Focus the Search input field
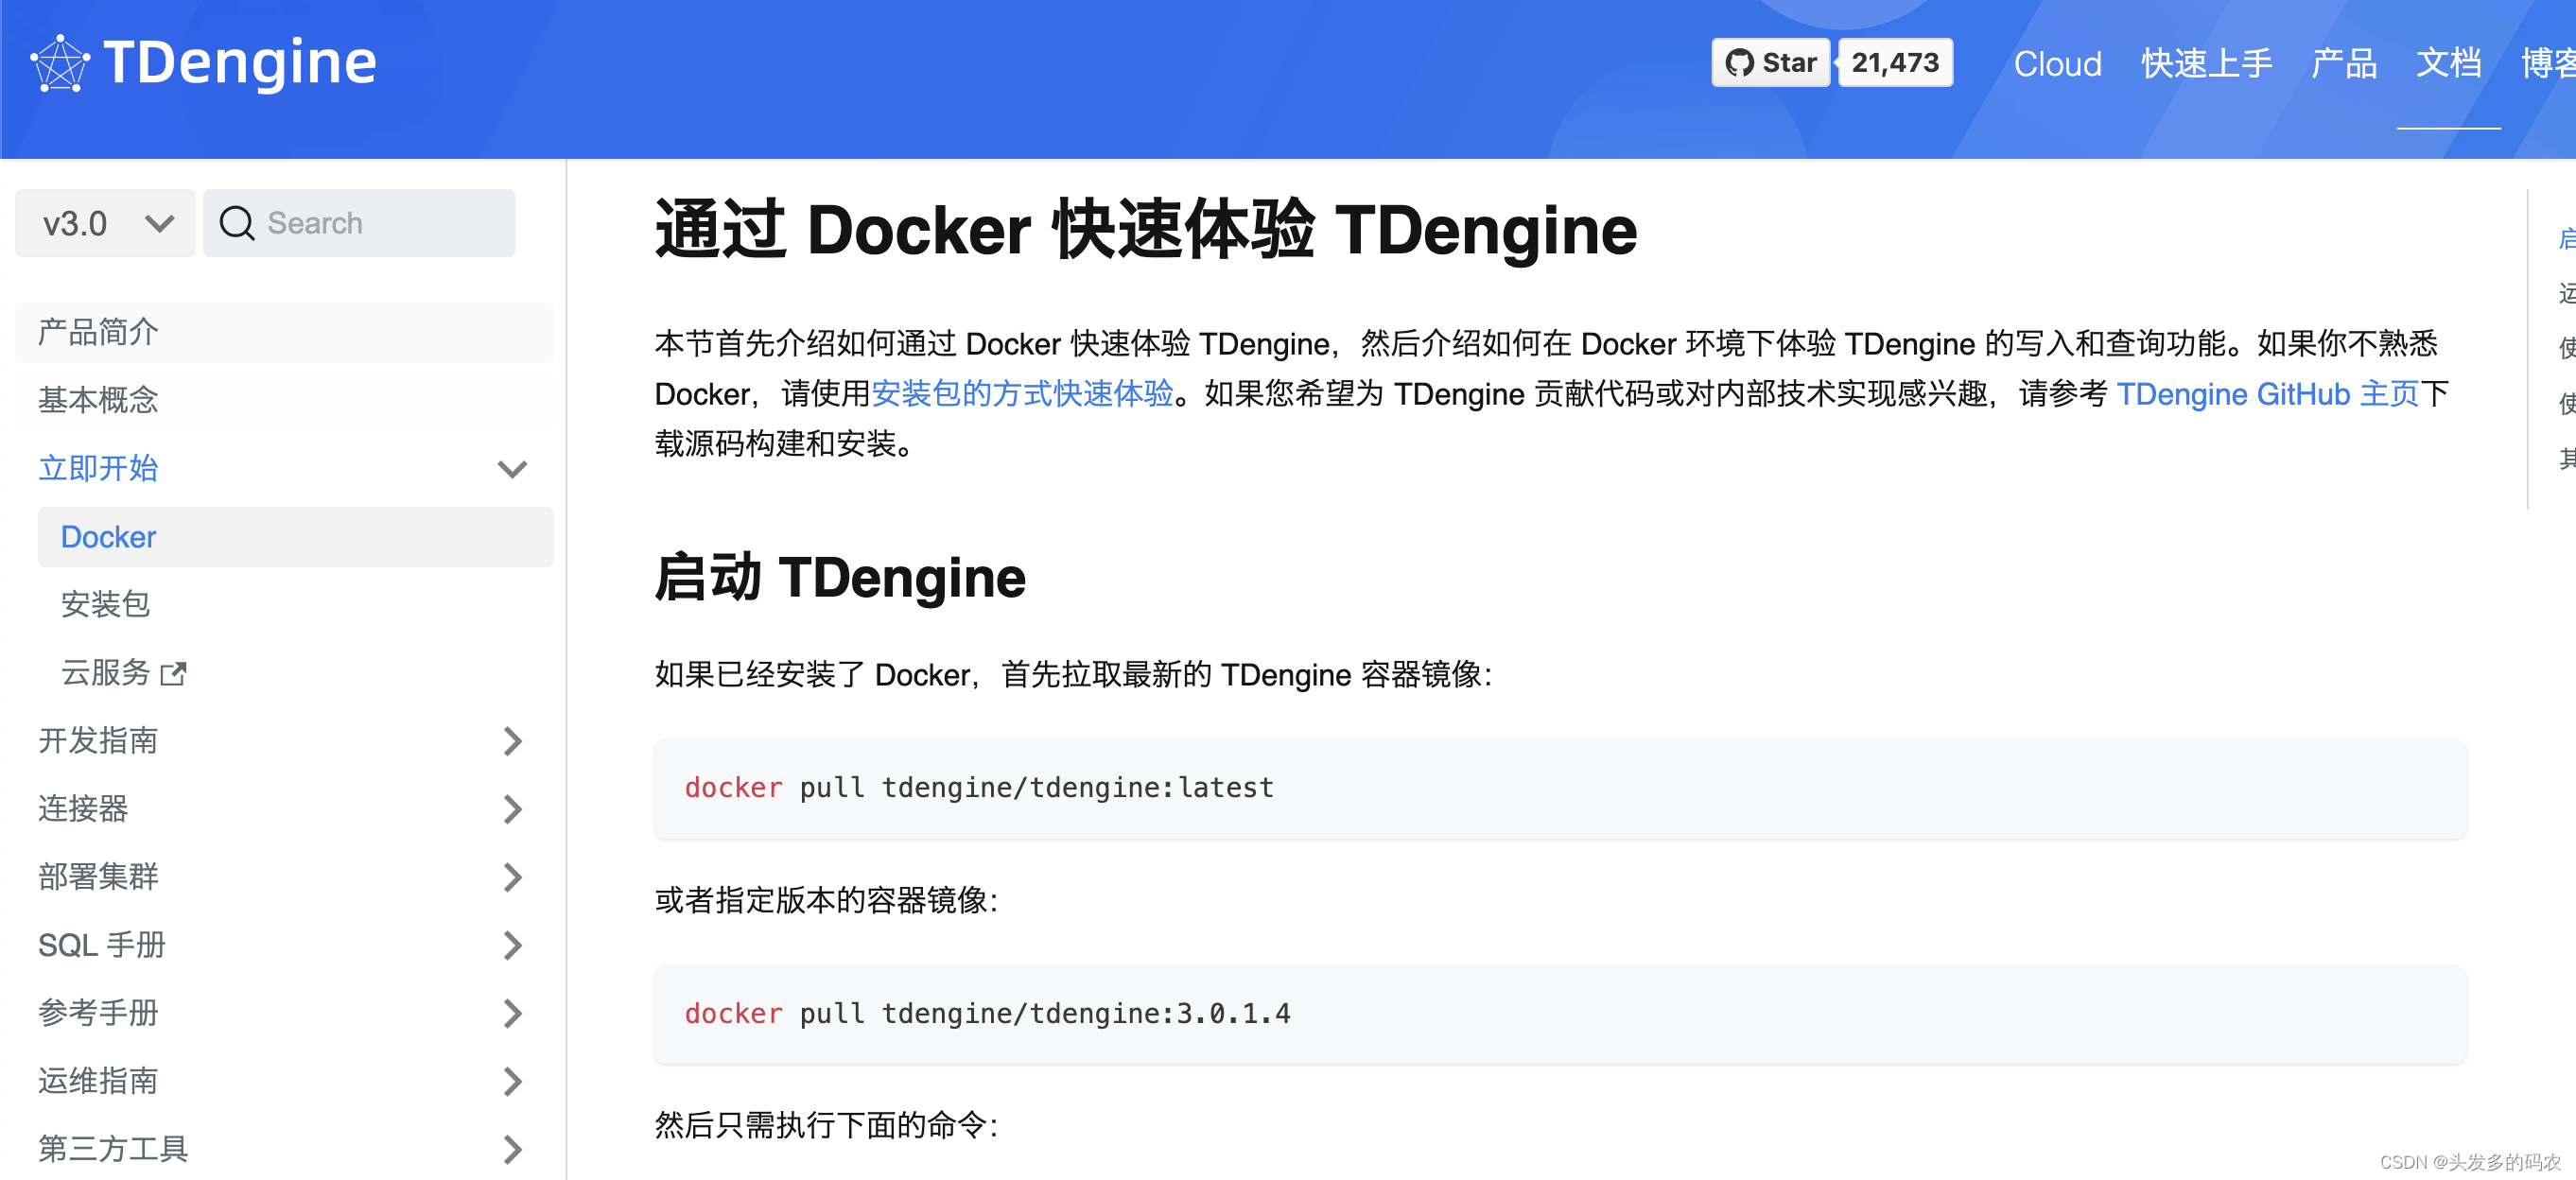The height and width of the screenshot is (1180, 2576). pyautogui.click(x=359, y=223)
